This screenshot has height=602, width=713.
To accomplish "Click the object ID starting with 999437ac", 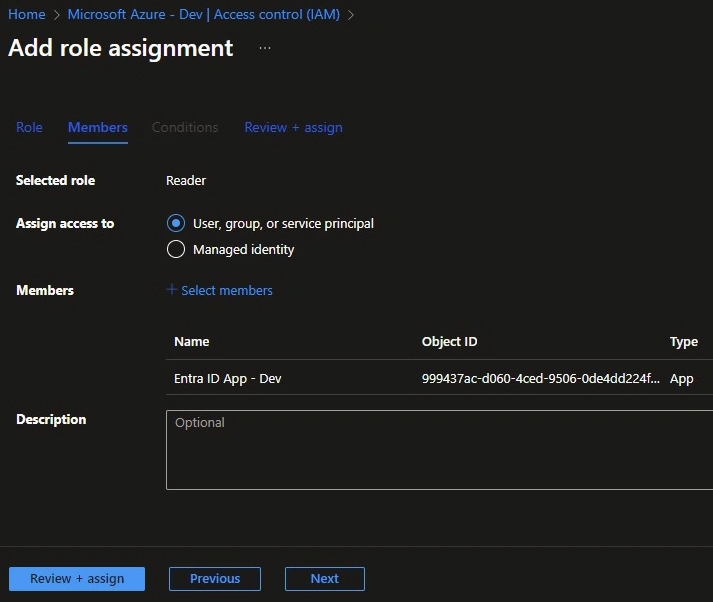I will tap(541, 378).
